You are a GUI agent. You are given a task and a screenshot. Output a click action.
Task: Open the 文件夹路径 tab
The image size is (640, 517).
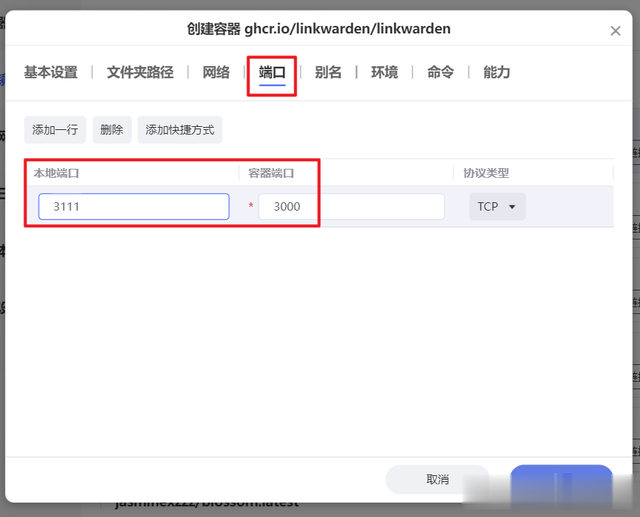140,72
